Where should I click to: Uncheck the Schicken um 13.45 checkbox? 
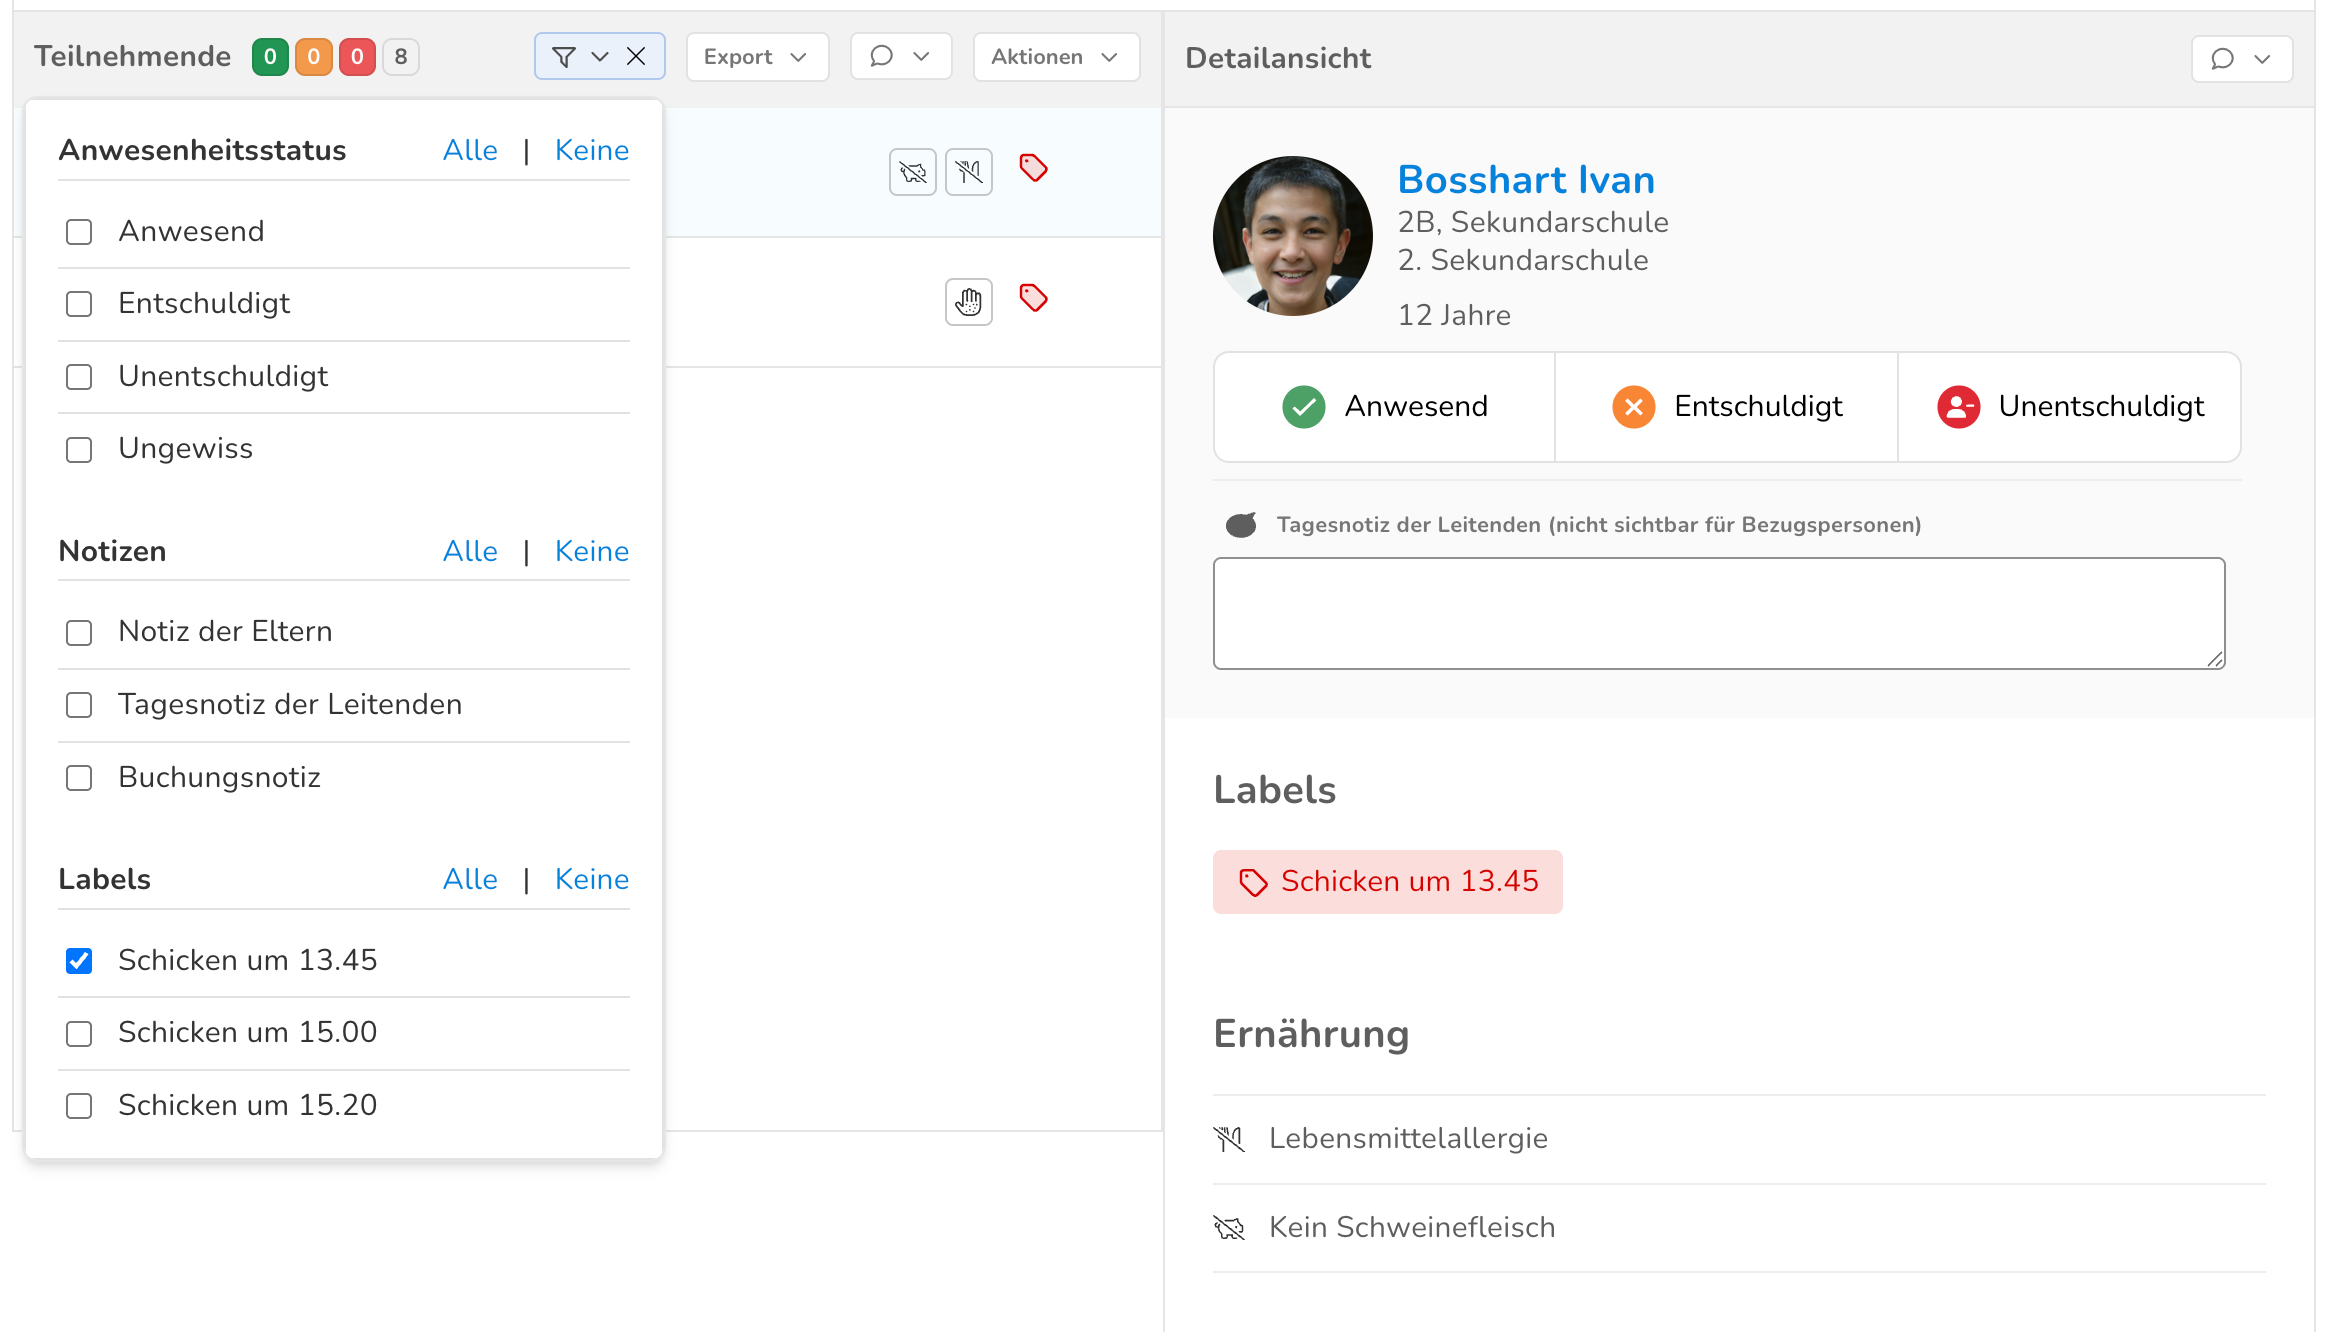click(79, 961)
